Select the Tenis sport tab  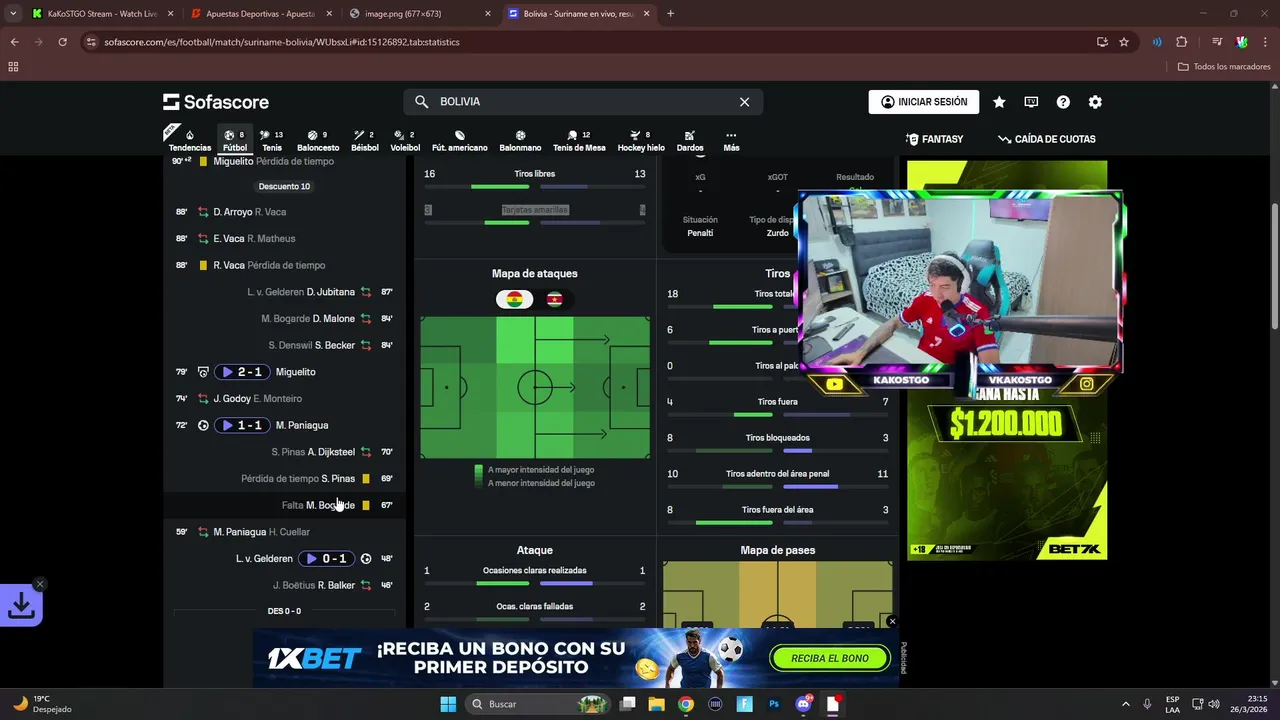(272, 141)
